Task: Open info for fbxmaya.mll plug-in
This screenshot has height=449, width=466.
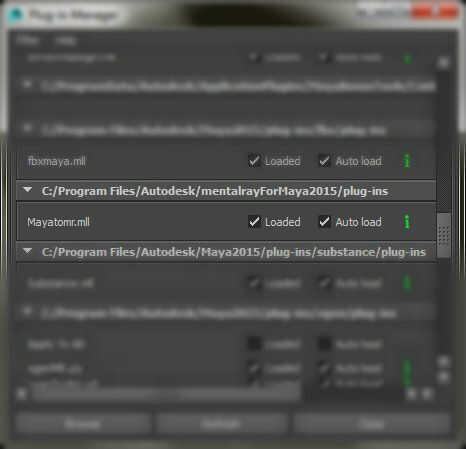Action: pos(407,161)
